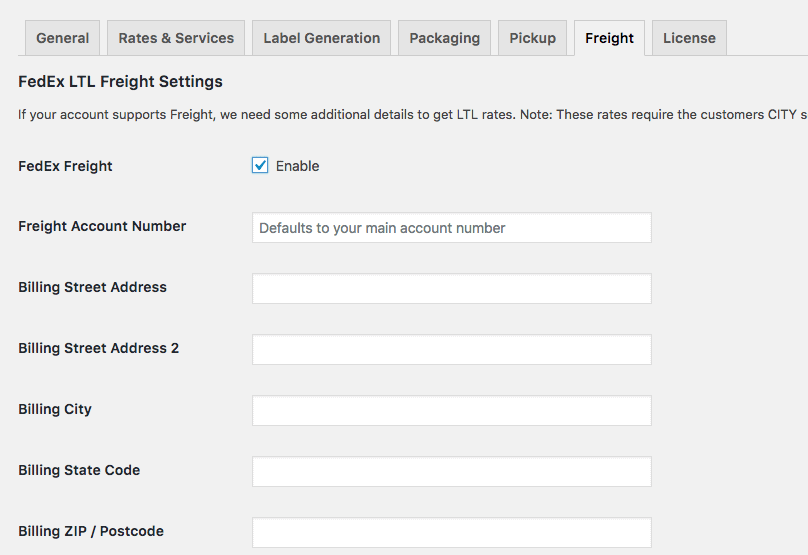Switch to the License tab
The width and height of the screenshot is (808, 555).
(689, 38)
